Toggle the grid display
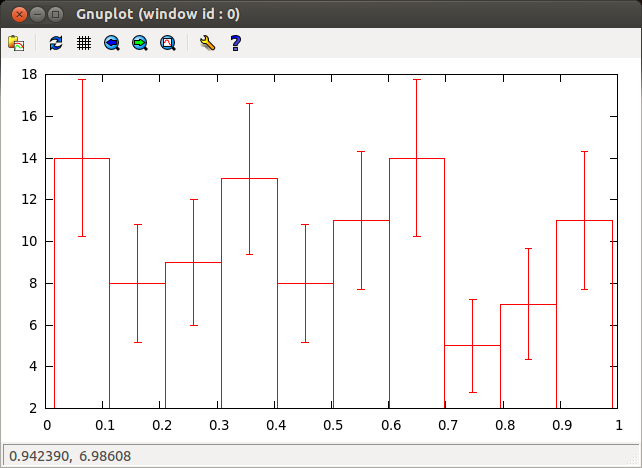 coord(84,43)
